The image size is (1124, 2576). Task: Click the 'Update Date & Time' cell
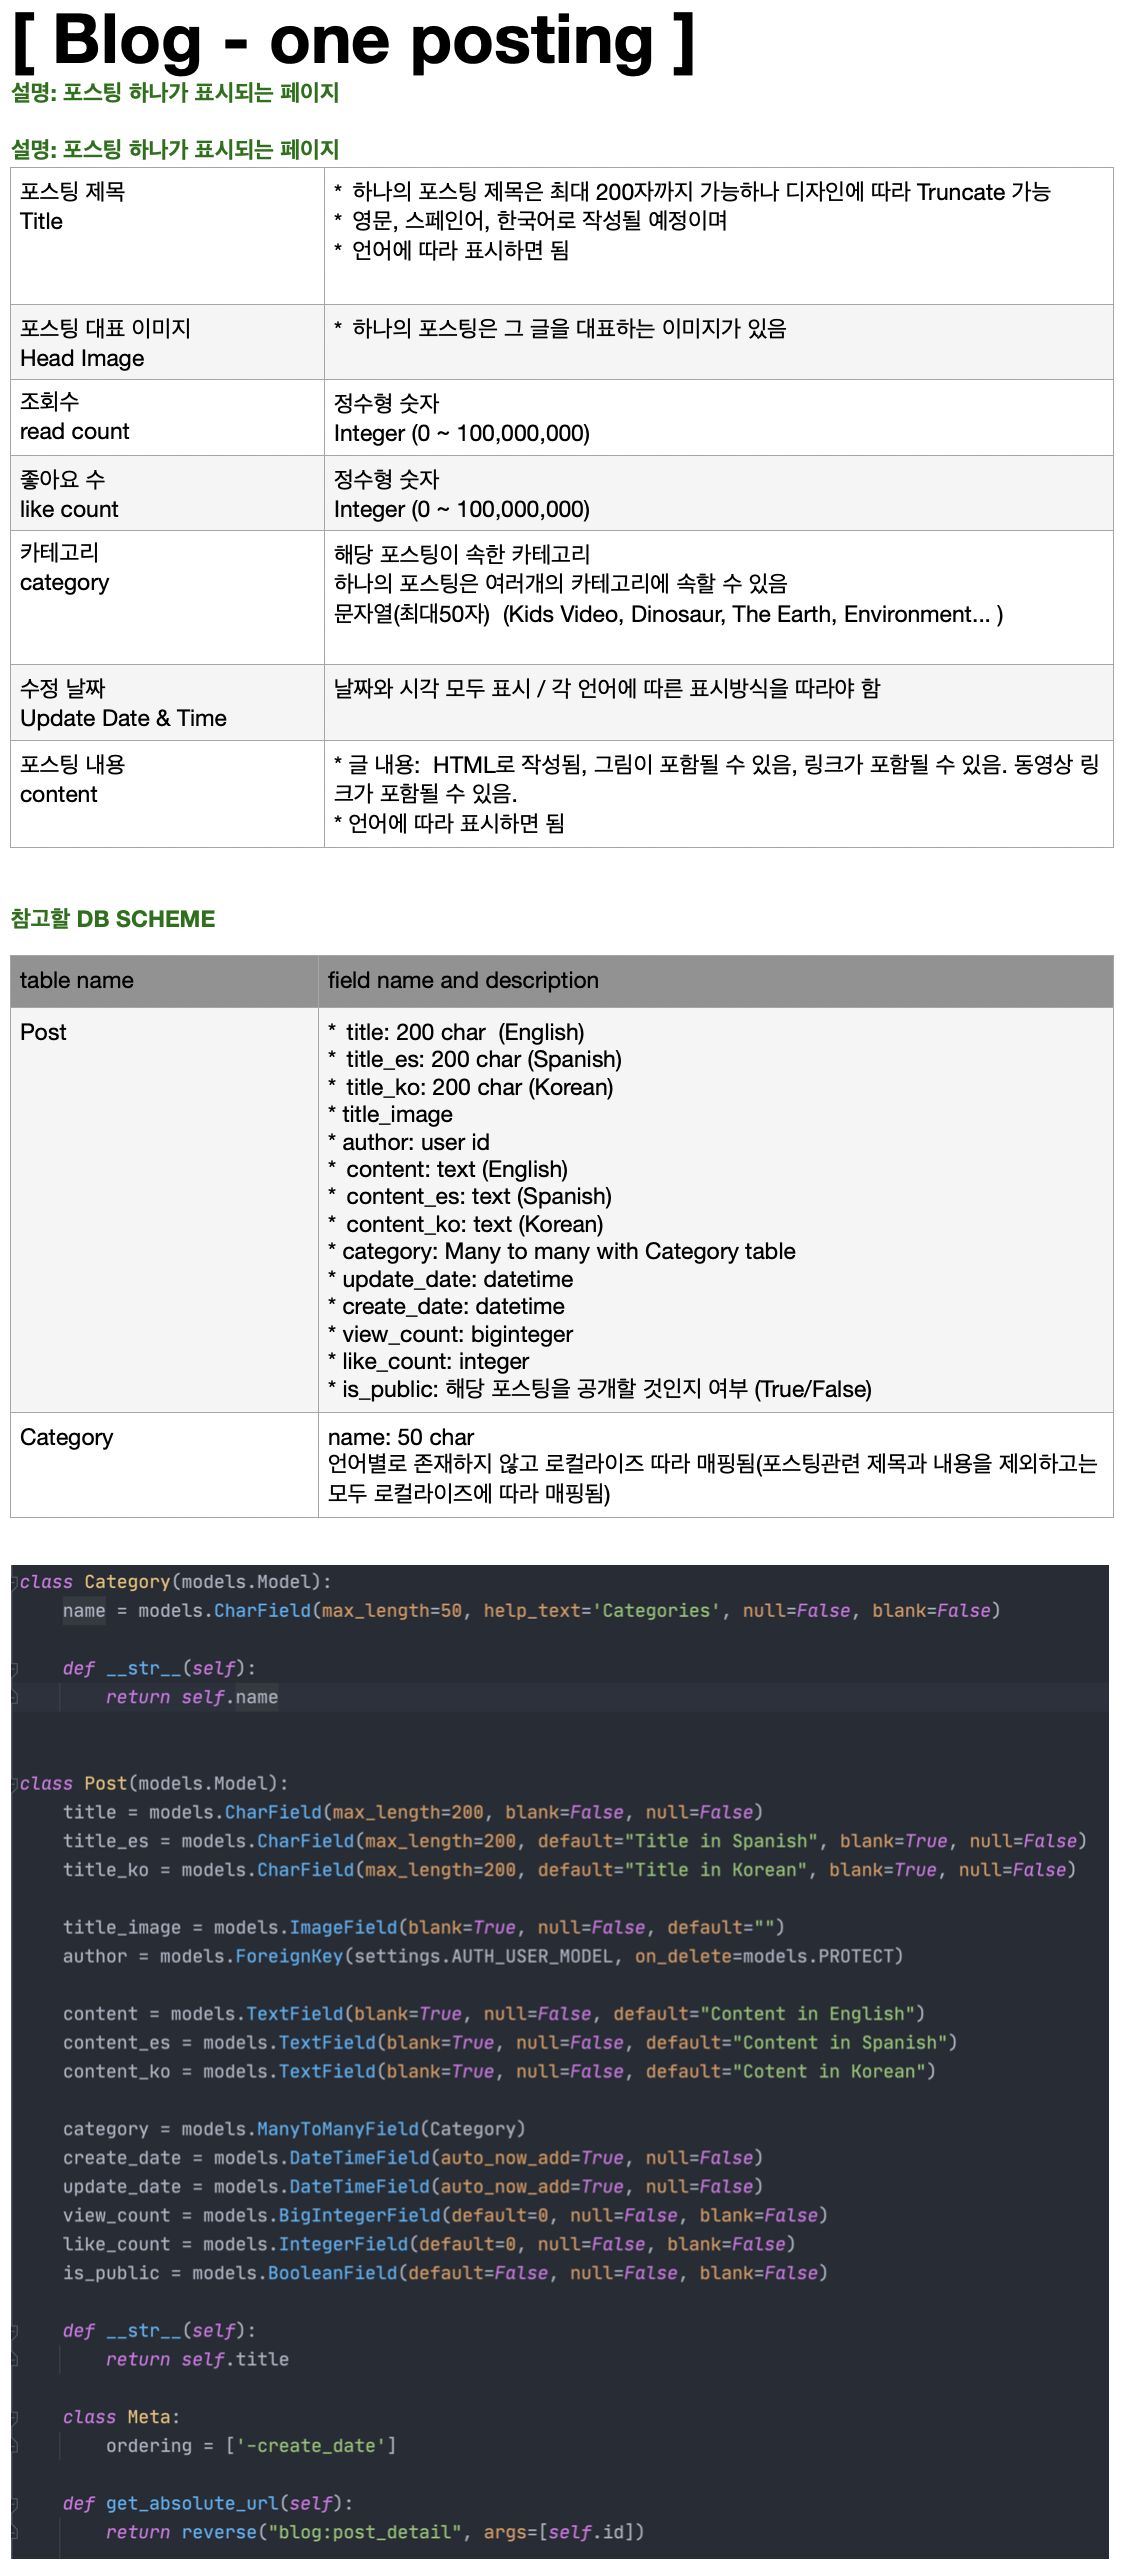[167, 703]
